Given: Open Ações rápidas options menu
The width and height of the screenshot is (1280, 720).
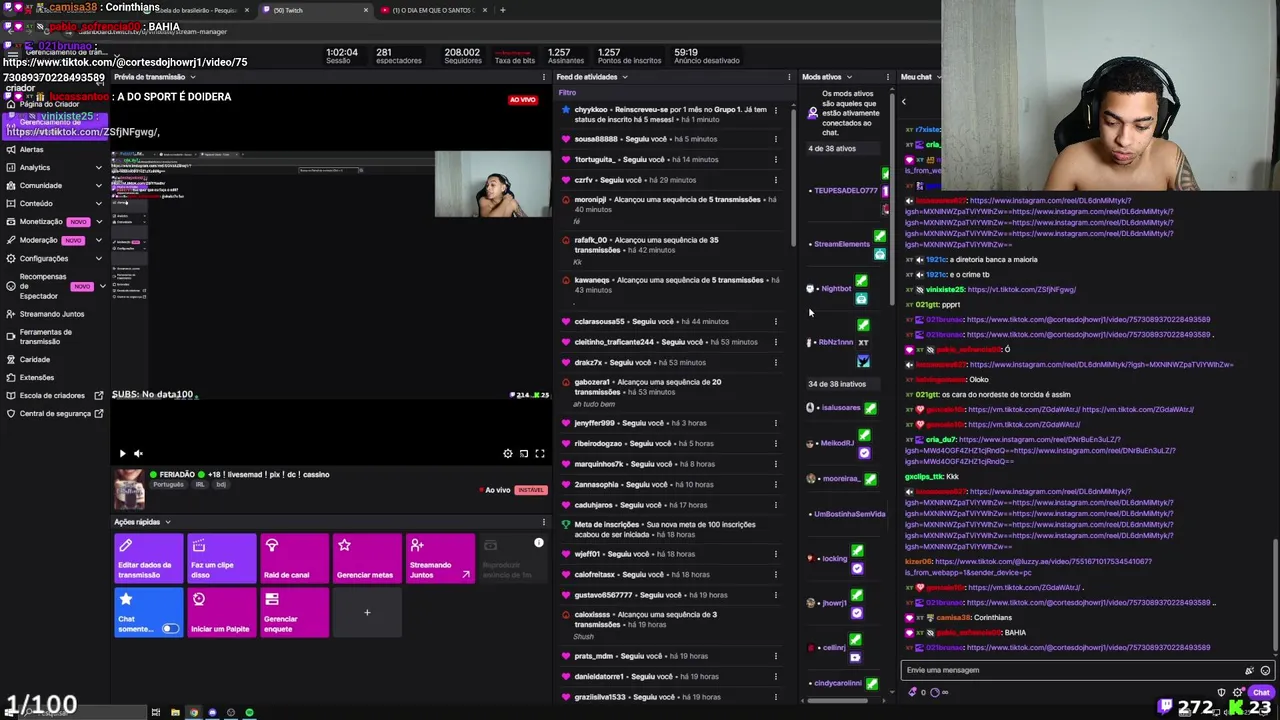Looking at the screenshot, I should coord(544,522).
